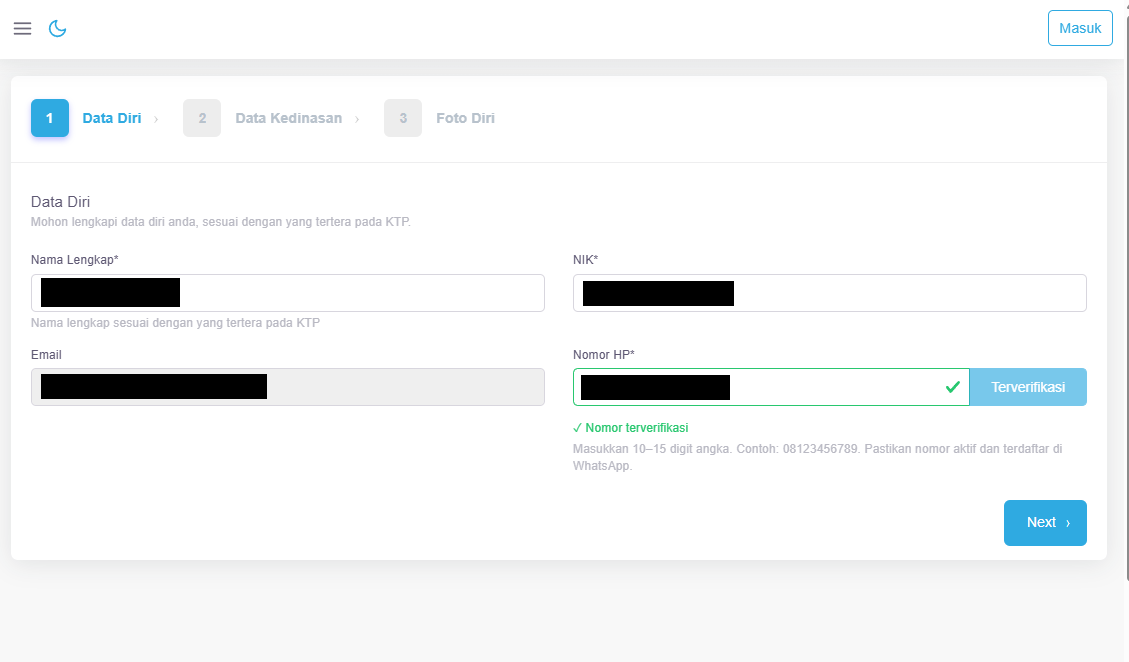Image resolution: width=1129 pixels, height=662 pixels.
Task: Focus the Nama Lengkap input field
Action: click(x=288, y=293)
